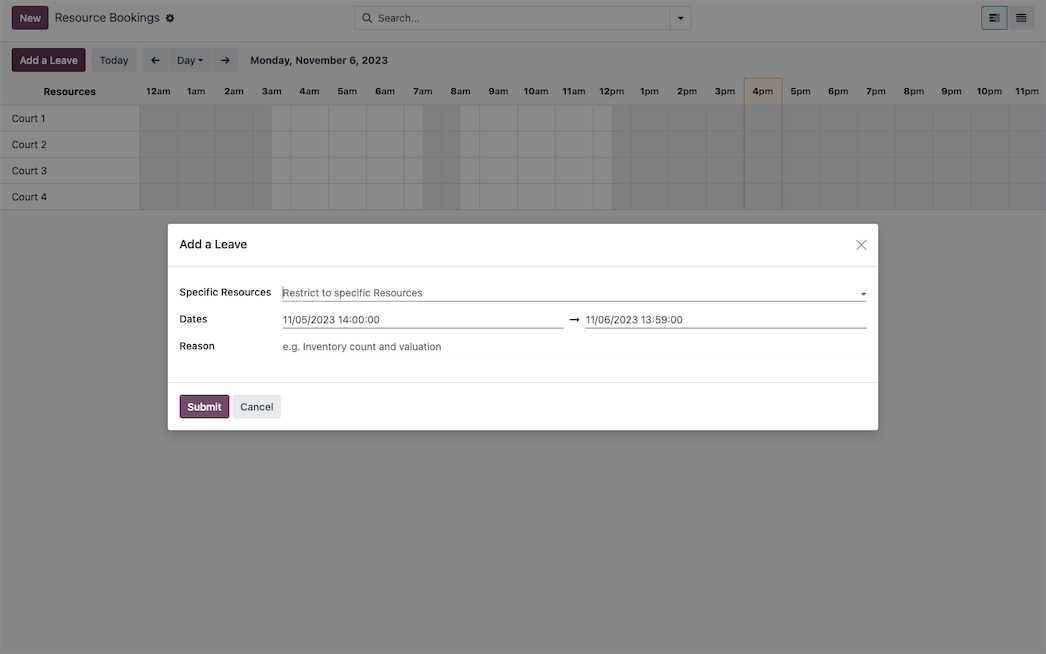Click the Today button
1046x654 pixels.
[114, 60]
